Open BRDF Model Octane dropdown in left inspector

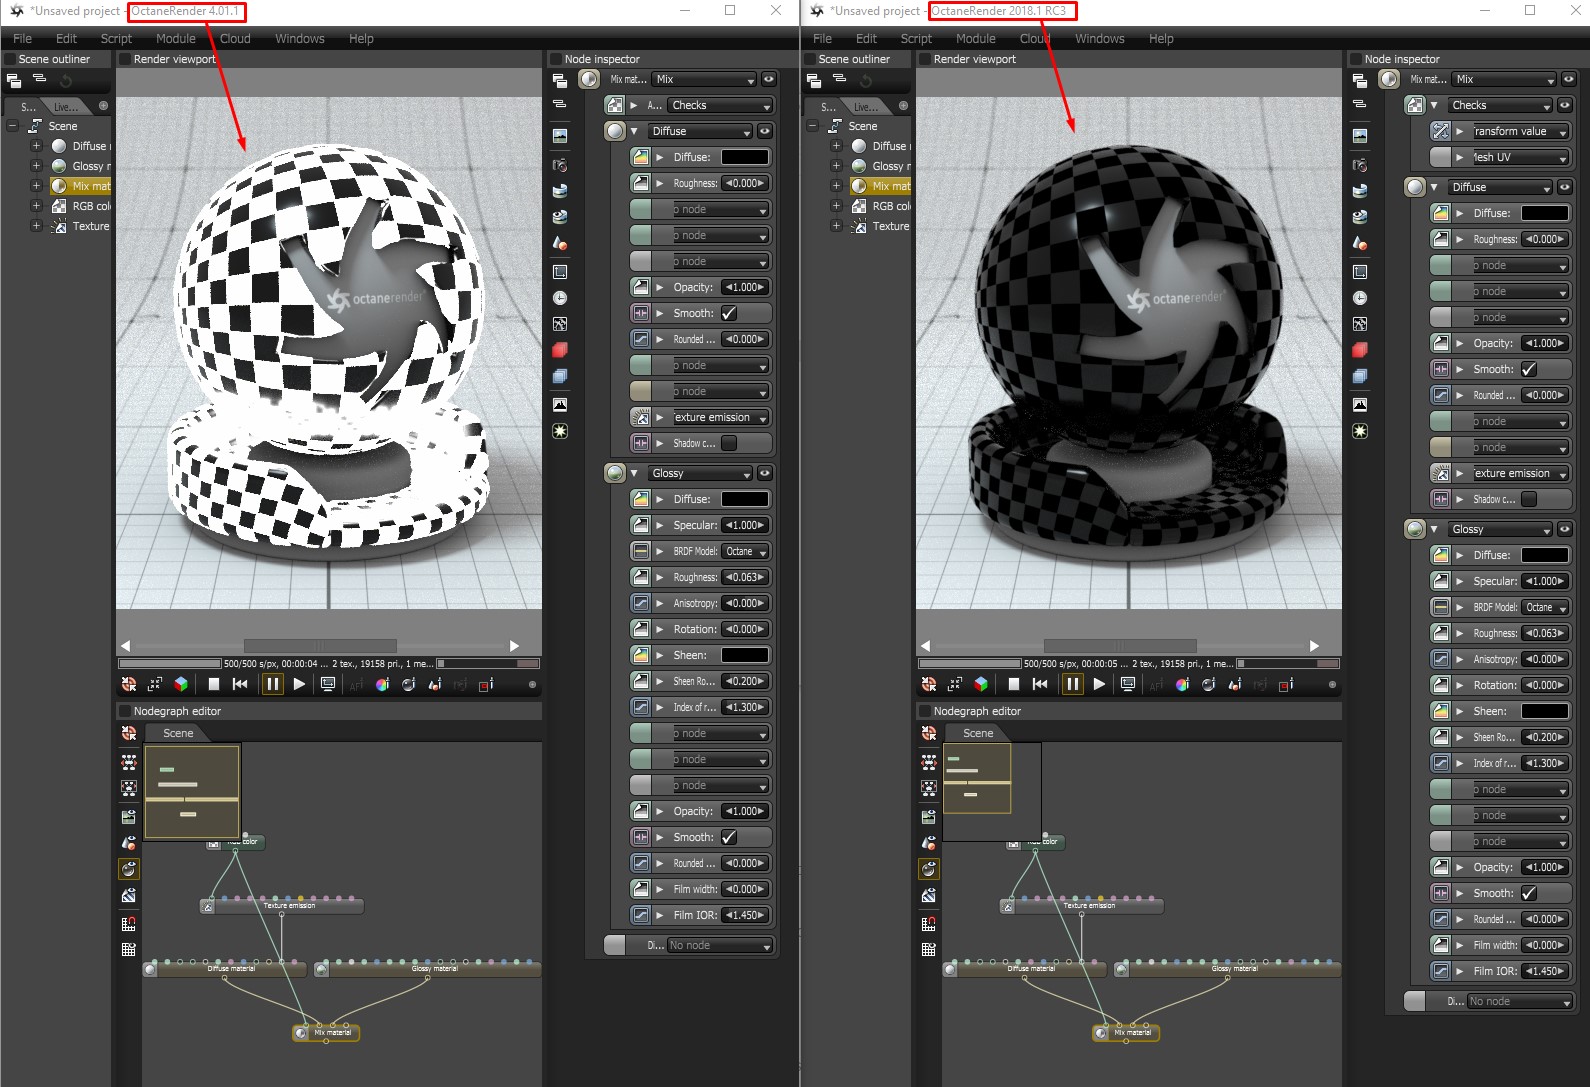(746, 551)
